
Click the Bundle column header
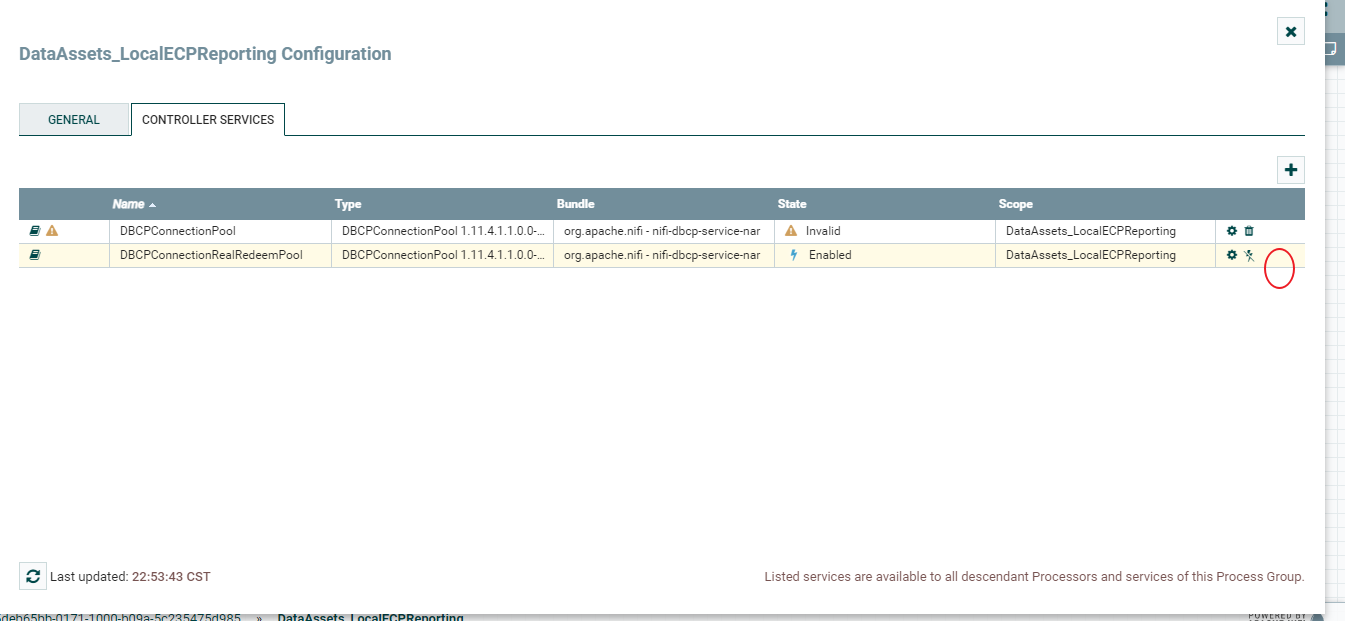576,203
